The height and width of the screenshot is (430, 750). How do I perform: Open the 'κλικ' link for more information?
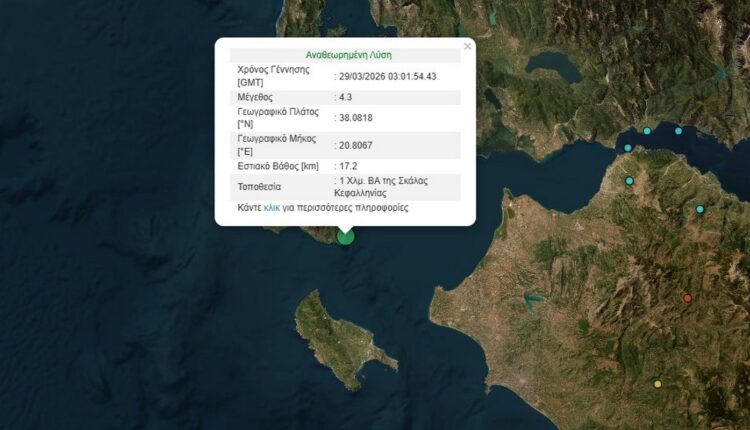(x=272, y=208)
